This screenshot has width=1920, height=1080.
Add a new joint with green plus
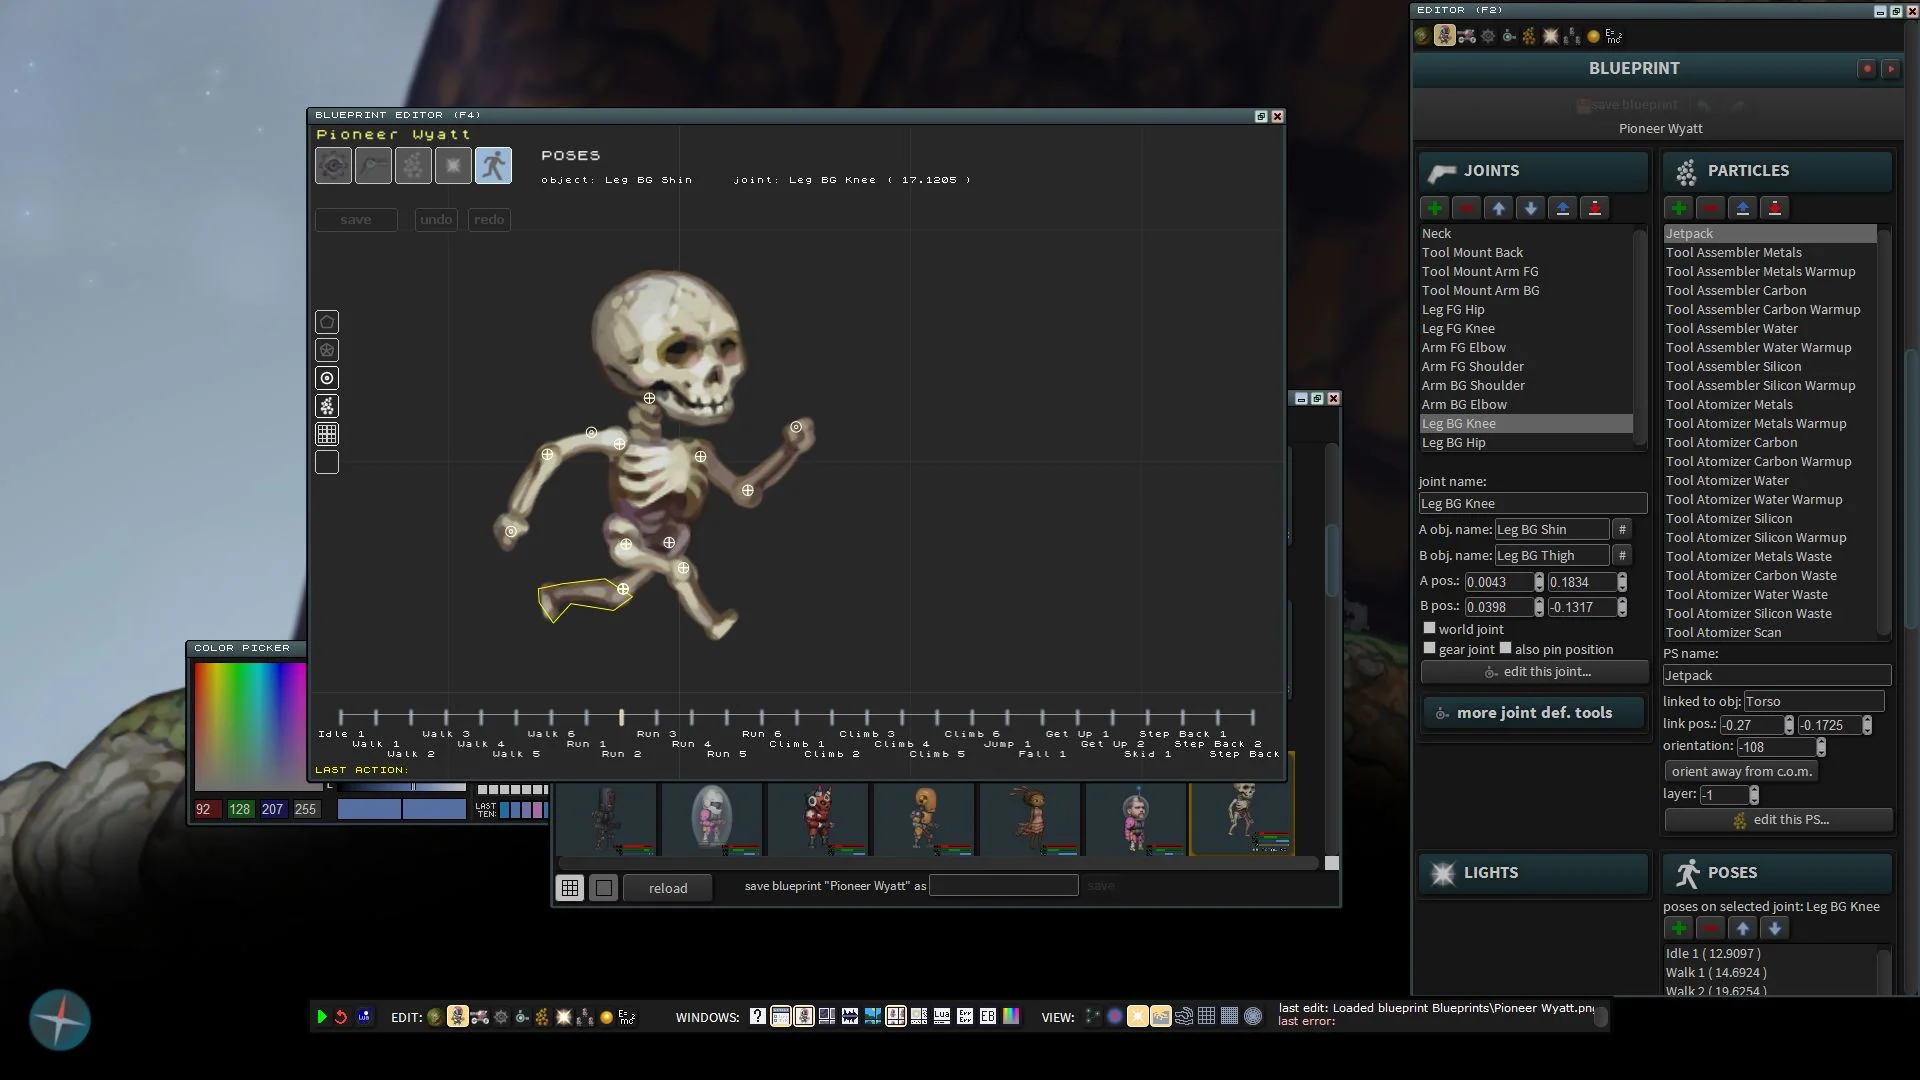click(1434, 208)
